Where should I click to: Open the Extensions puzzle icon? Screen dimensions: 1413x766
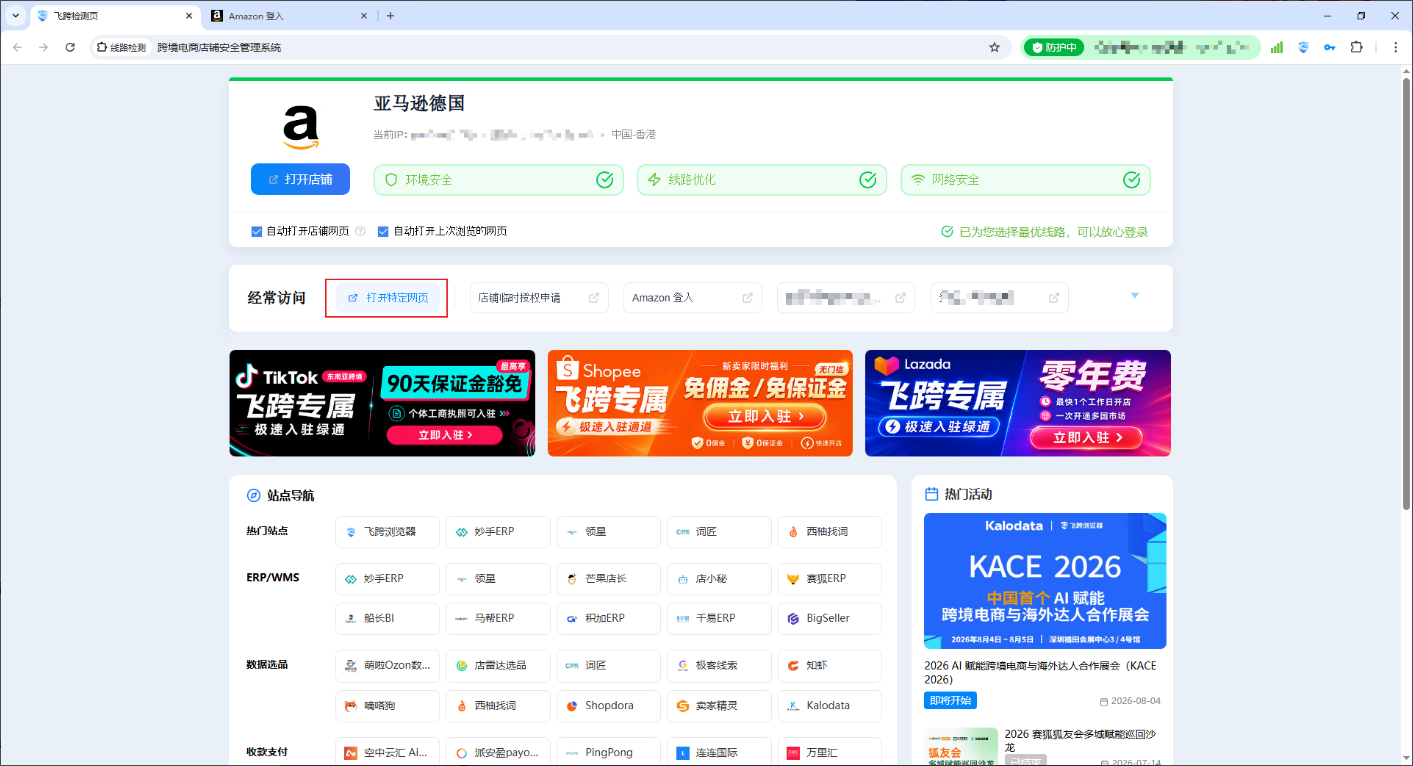click(x=1357, y=47)
